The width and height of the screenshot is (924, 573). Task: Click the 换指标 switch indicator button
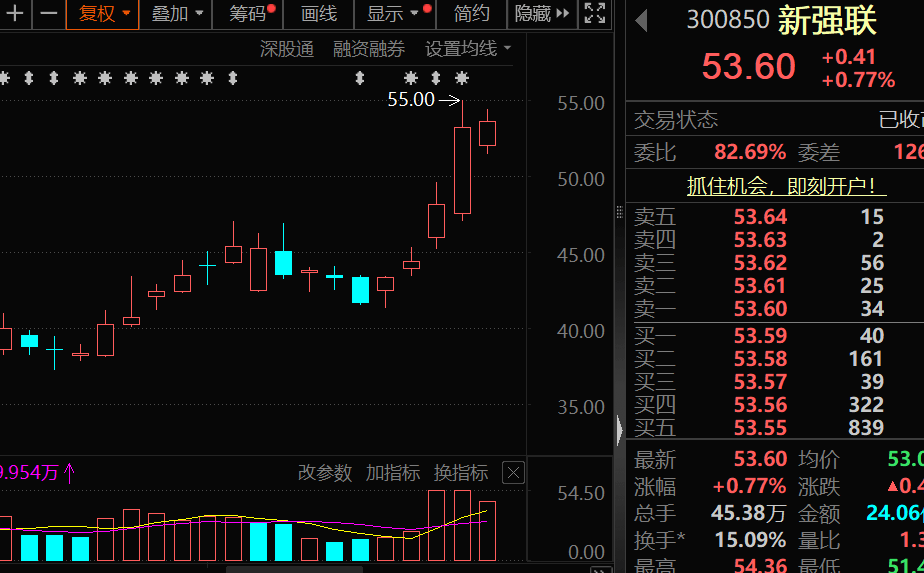coord(460,473)
